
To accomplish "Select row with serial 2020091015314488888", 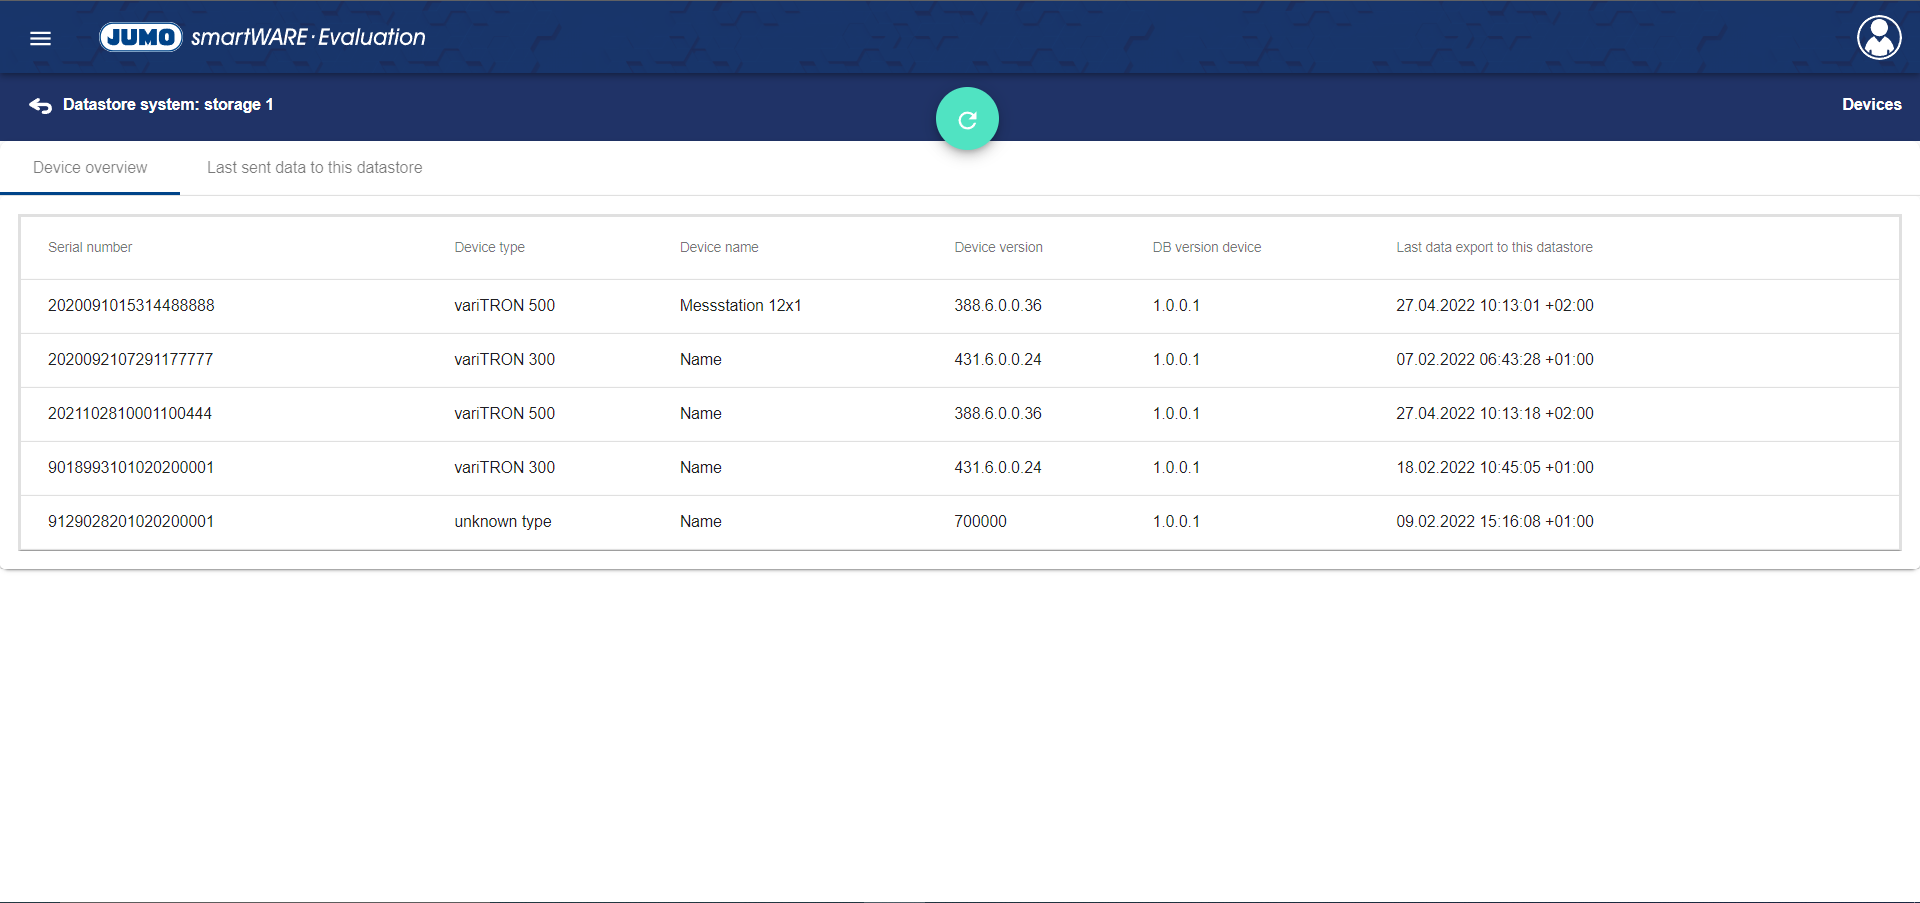I will 131,306.
